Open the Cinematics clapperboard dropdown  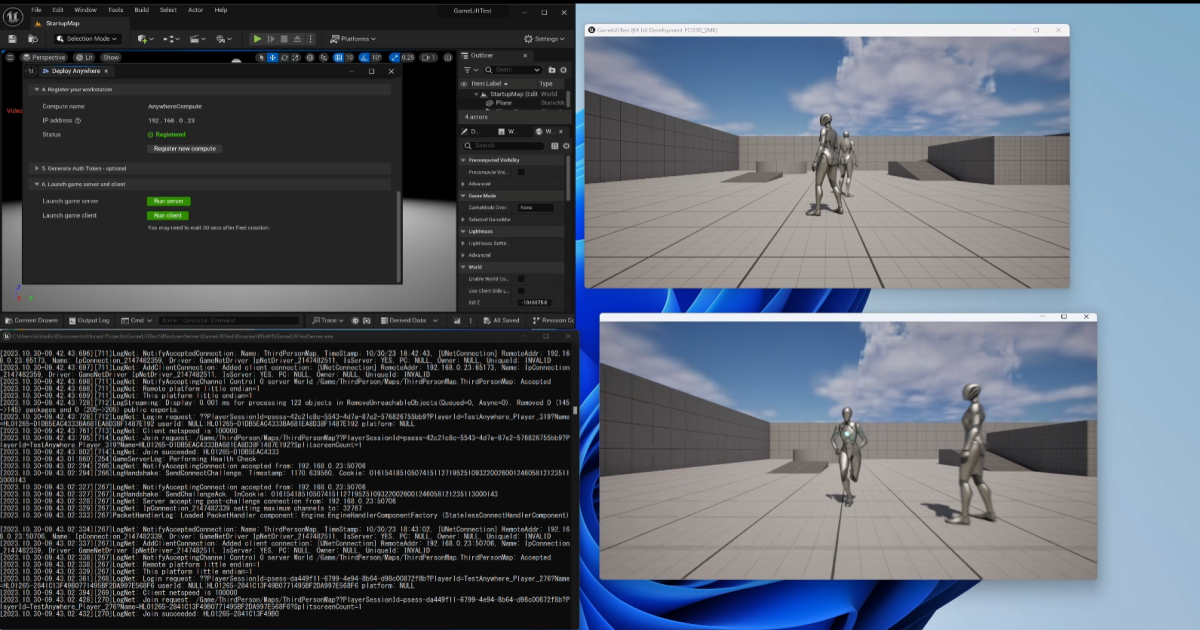coord(197,39)
